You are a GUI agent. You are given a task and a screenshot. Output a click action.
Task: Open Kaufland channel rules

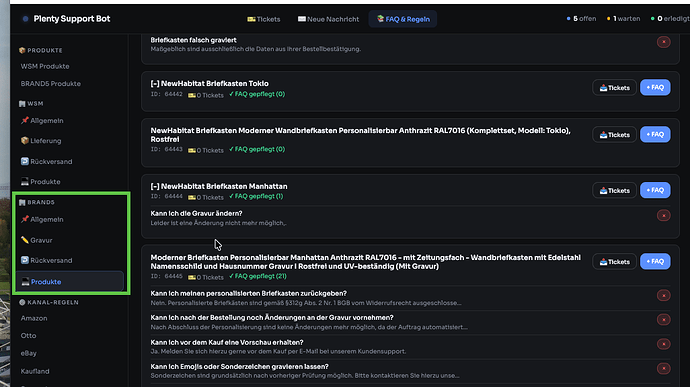35,371
